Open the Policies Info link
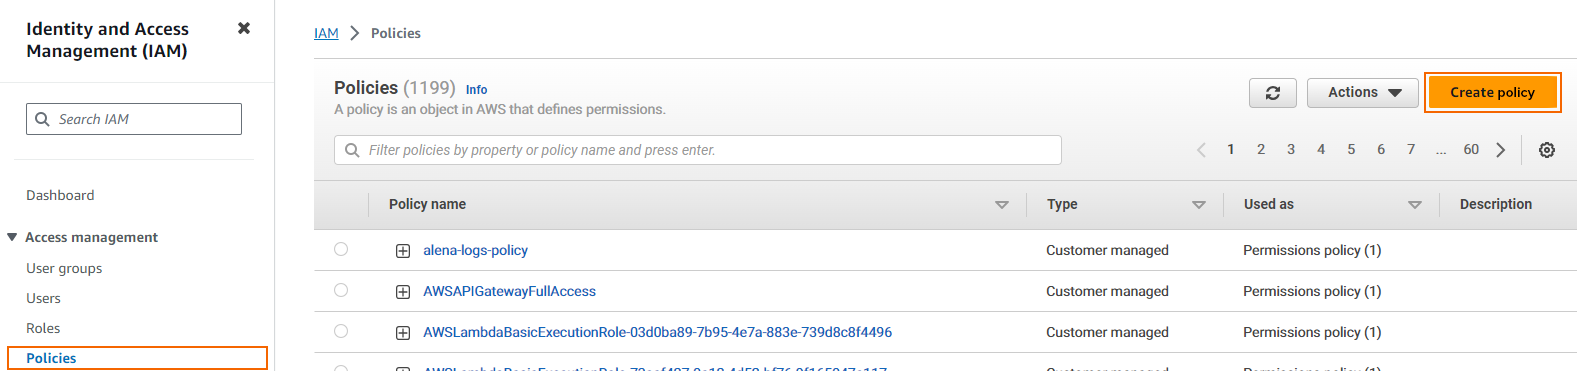Viewport: 1595px width, 371px height. coord(476,89)
